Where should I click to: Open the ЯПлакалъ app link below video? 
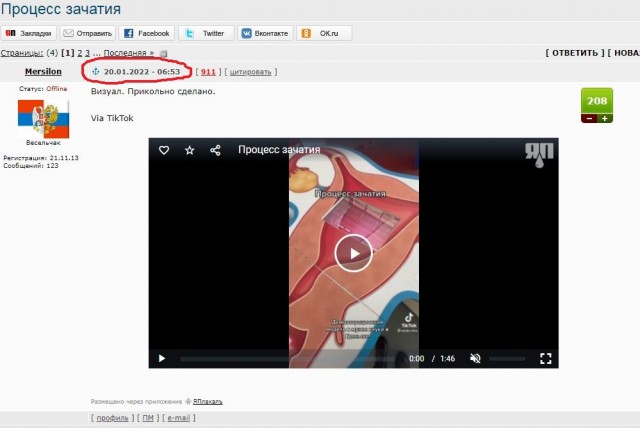click(208, 401)
